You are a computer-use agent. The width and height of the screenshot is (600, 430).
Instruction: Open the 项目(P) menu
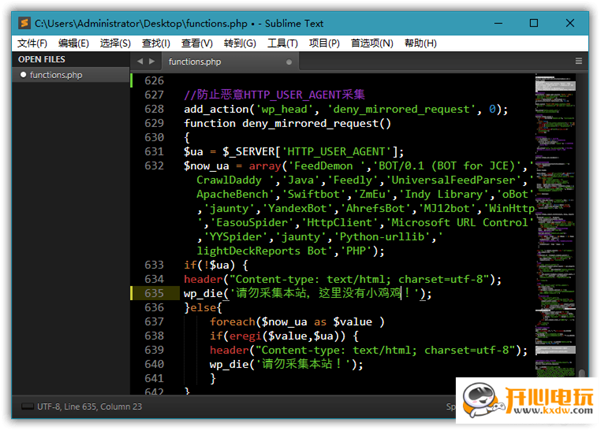(x=324, y=43)
